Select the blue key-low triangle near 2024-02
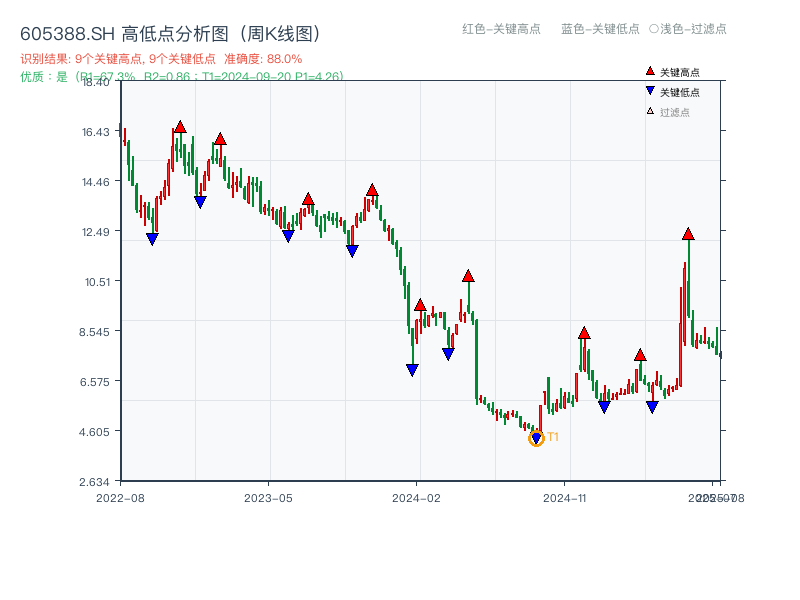 pyautogui.click(x=412, y=369)
